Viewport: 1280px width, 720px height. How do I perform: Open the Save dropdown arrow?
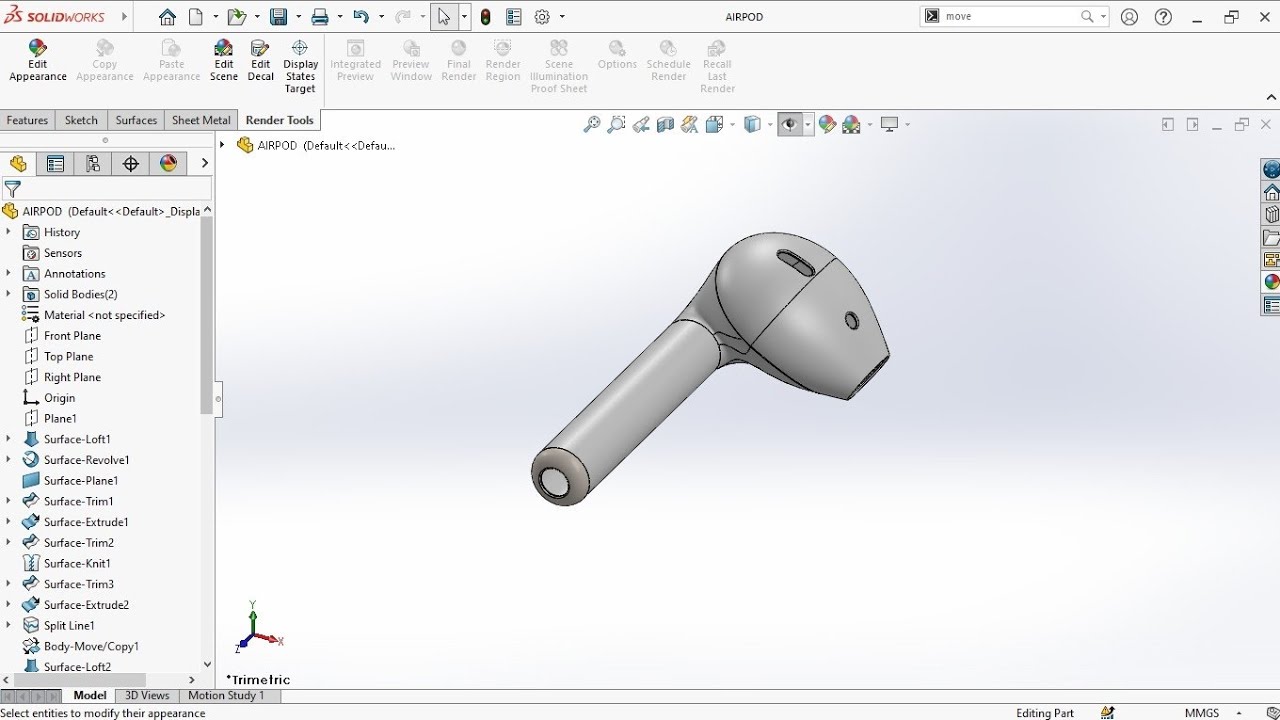(x=296, y=17)
